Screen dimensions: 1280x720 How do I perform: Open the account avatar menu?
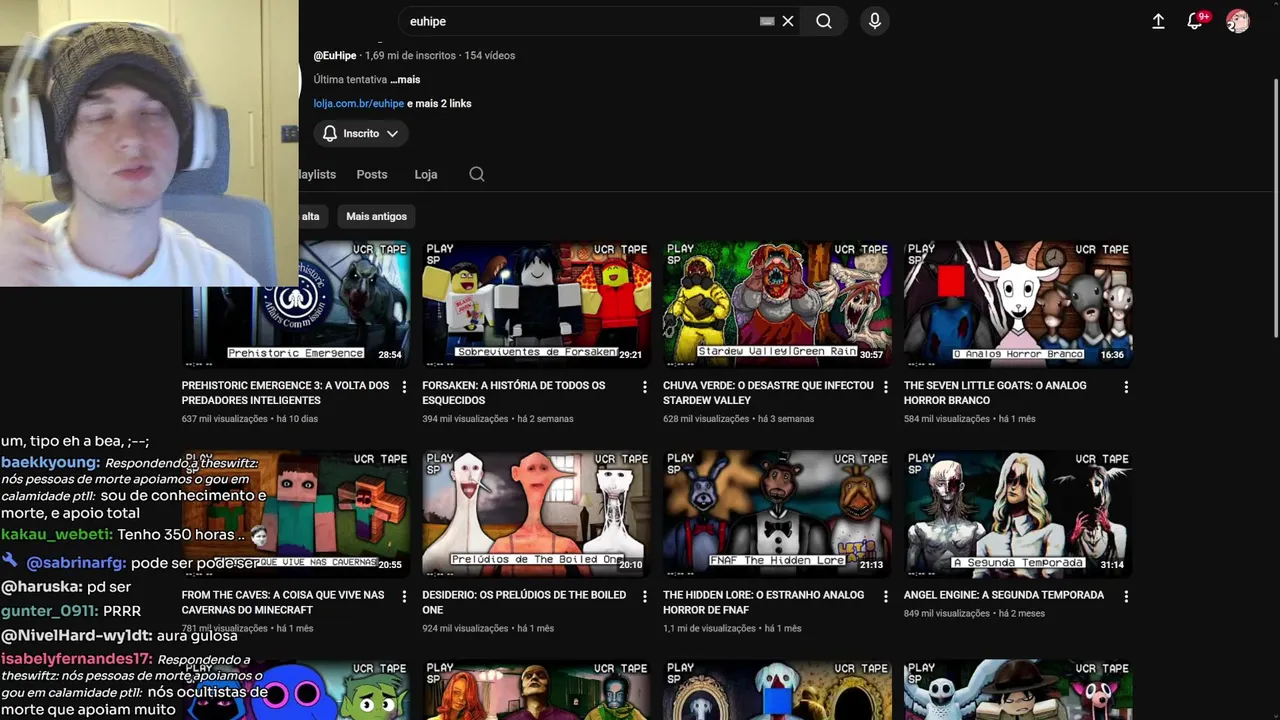click(1238, 21)
